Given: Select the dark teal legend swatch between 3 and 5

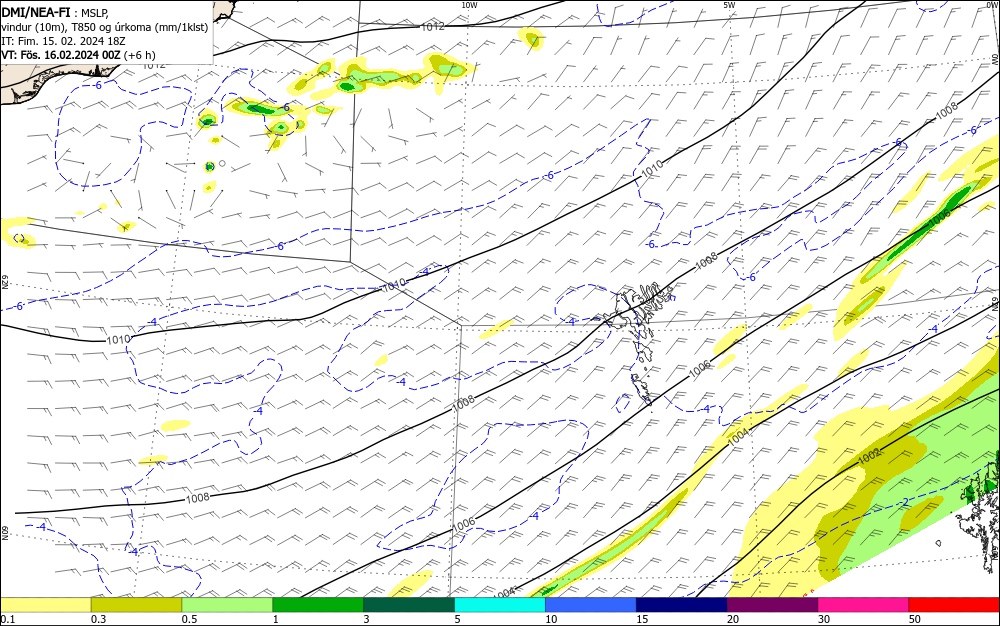Looking at the screenshot, I should pyautogui.click(x=409, y=605).
